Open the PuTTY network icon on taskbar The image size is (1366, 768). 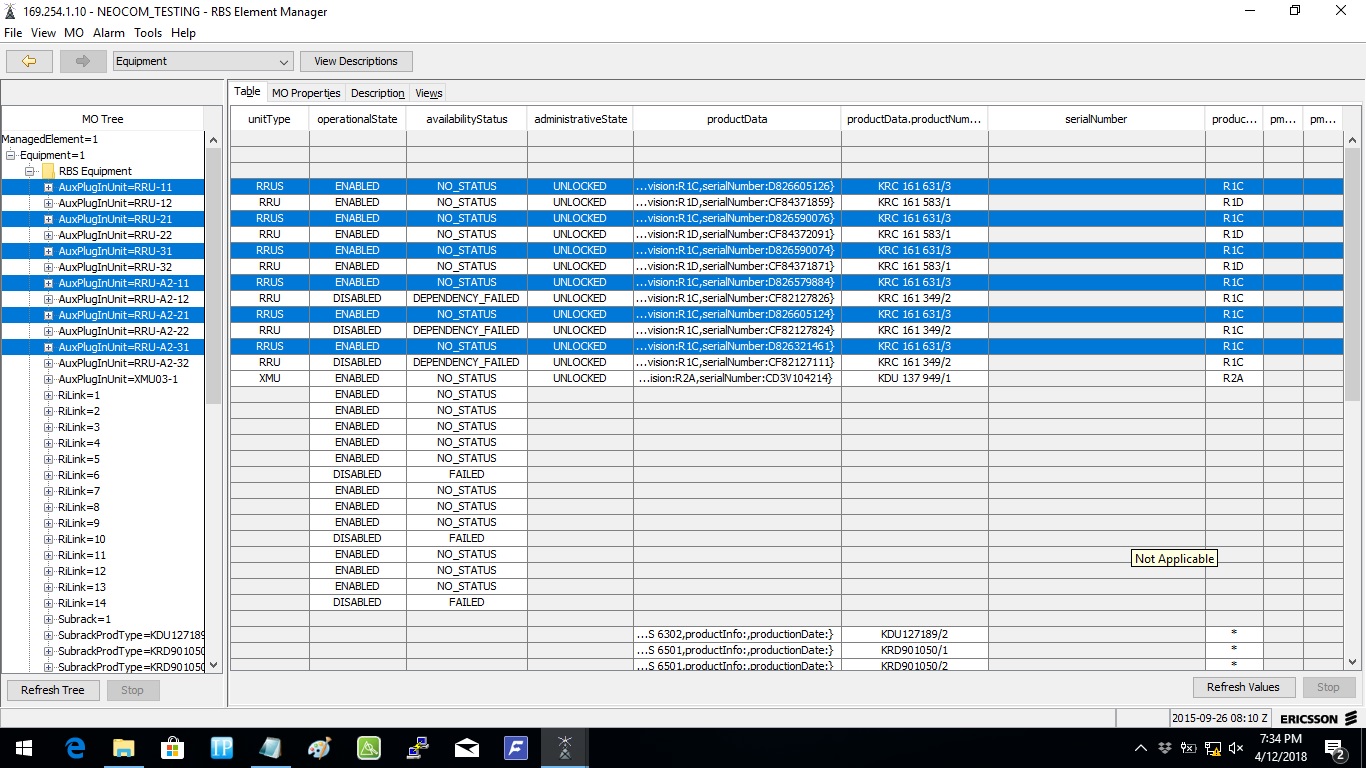click(418, 747)
